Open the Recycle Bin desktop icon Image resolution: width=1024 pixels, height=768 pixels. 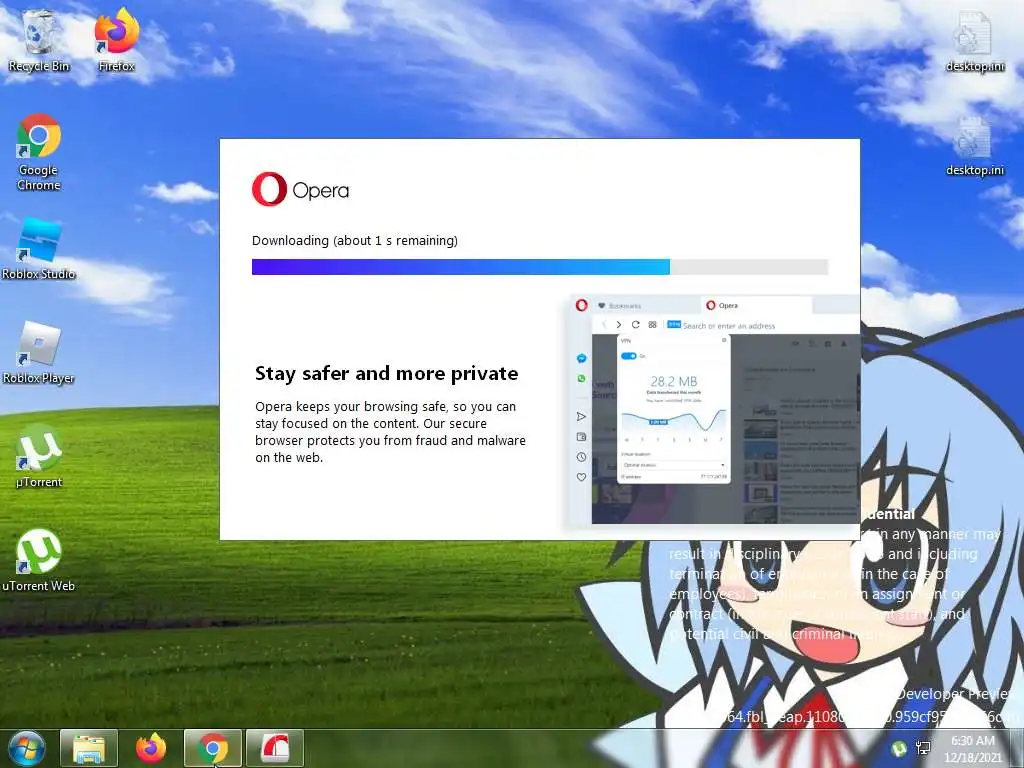[39, 40]
